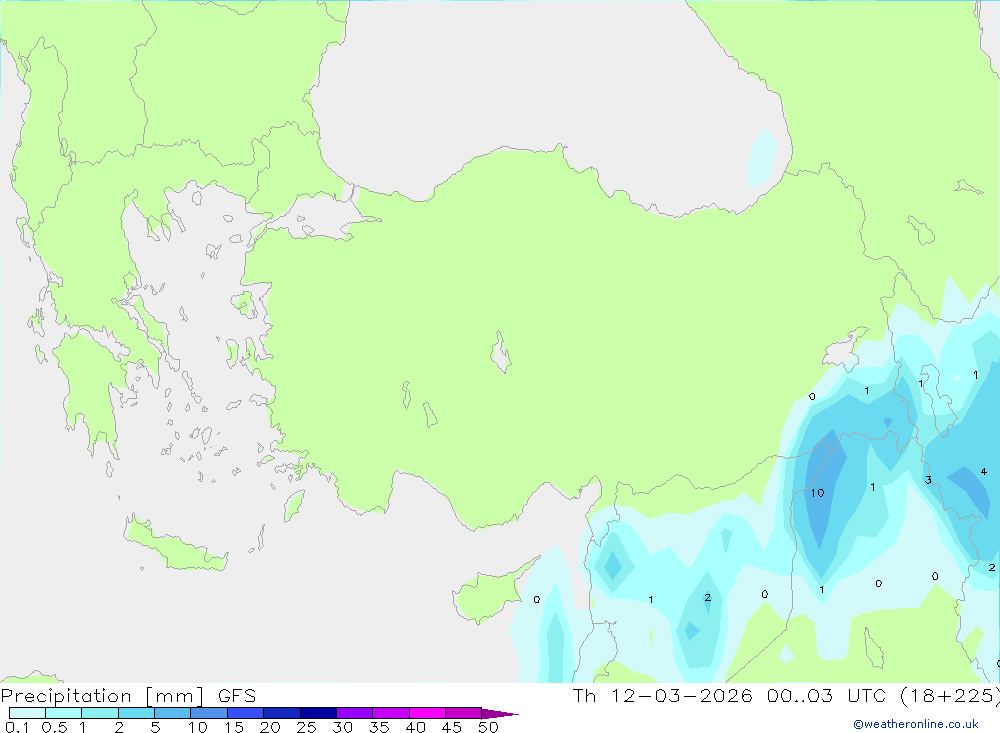Select the 1–2 mm legend color swatch

point(99,713)
